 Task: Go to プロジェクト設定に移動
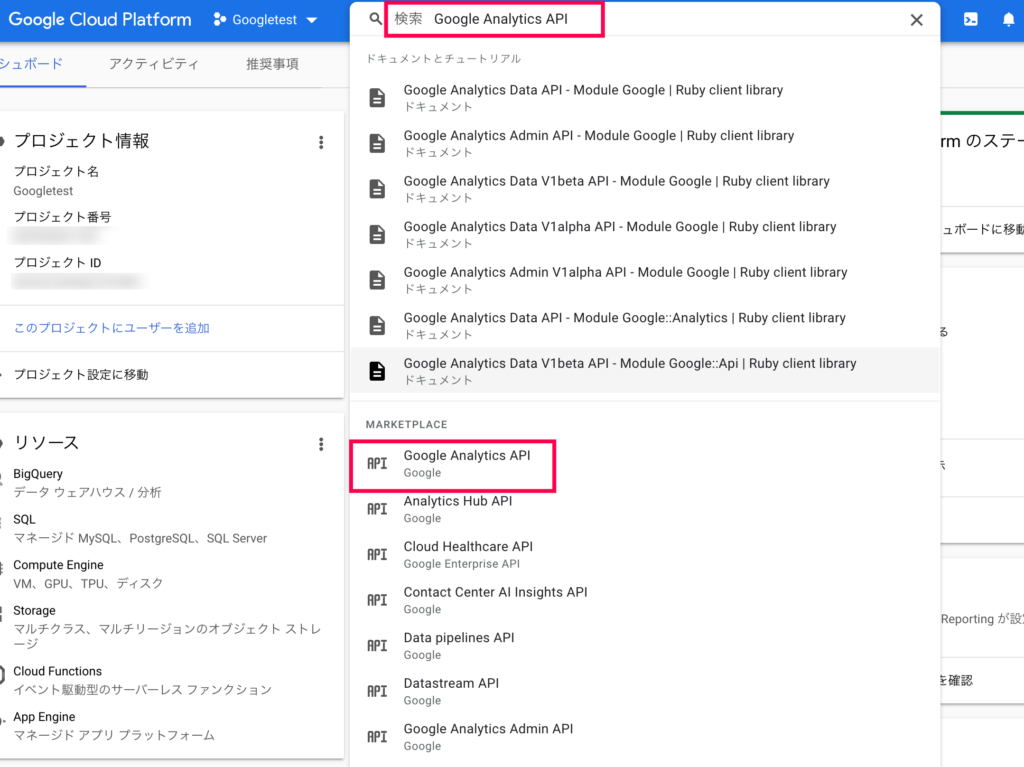tap(81, 374)
